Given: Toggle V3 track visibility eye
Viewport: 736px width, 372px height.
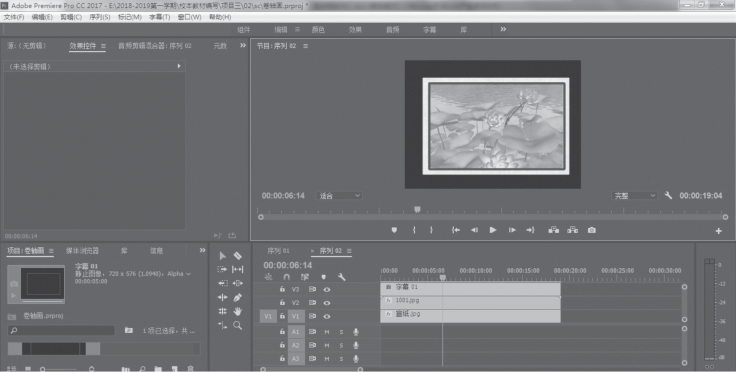Looking at the screenshot, I should click(327, 289).
